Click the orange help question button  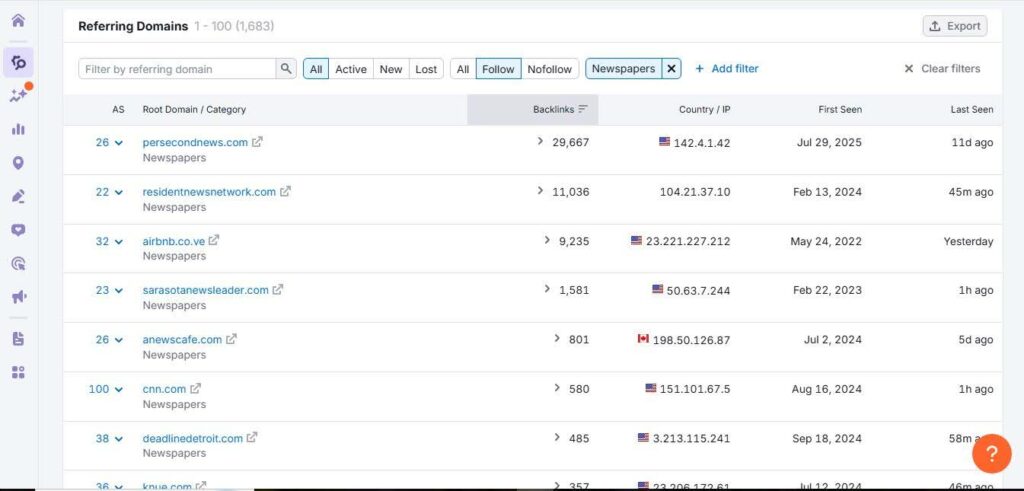click(991, 454)
